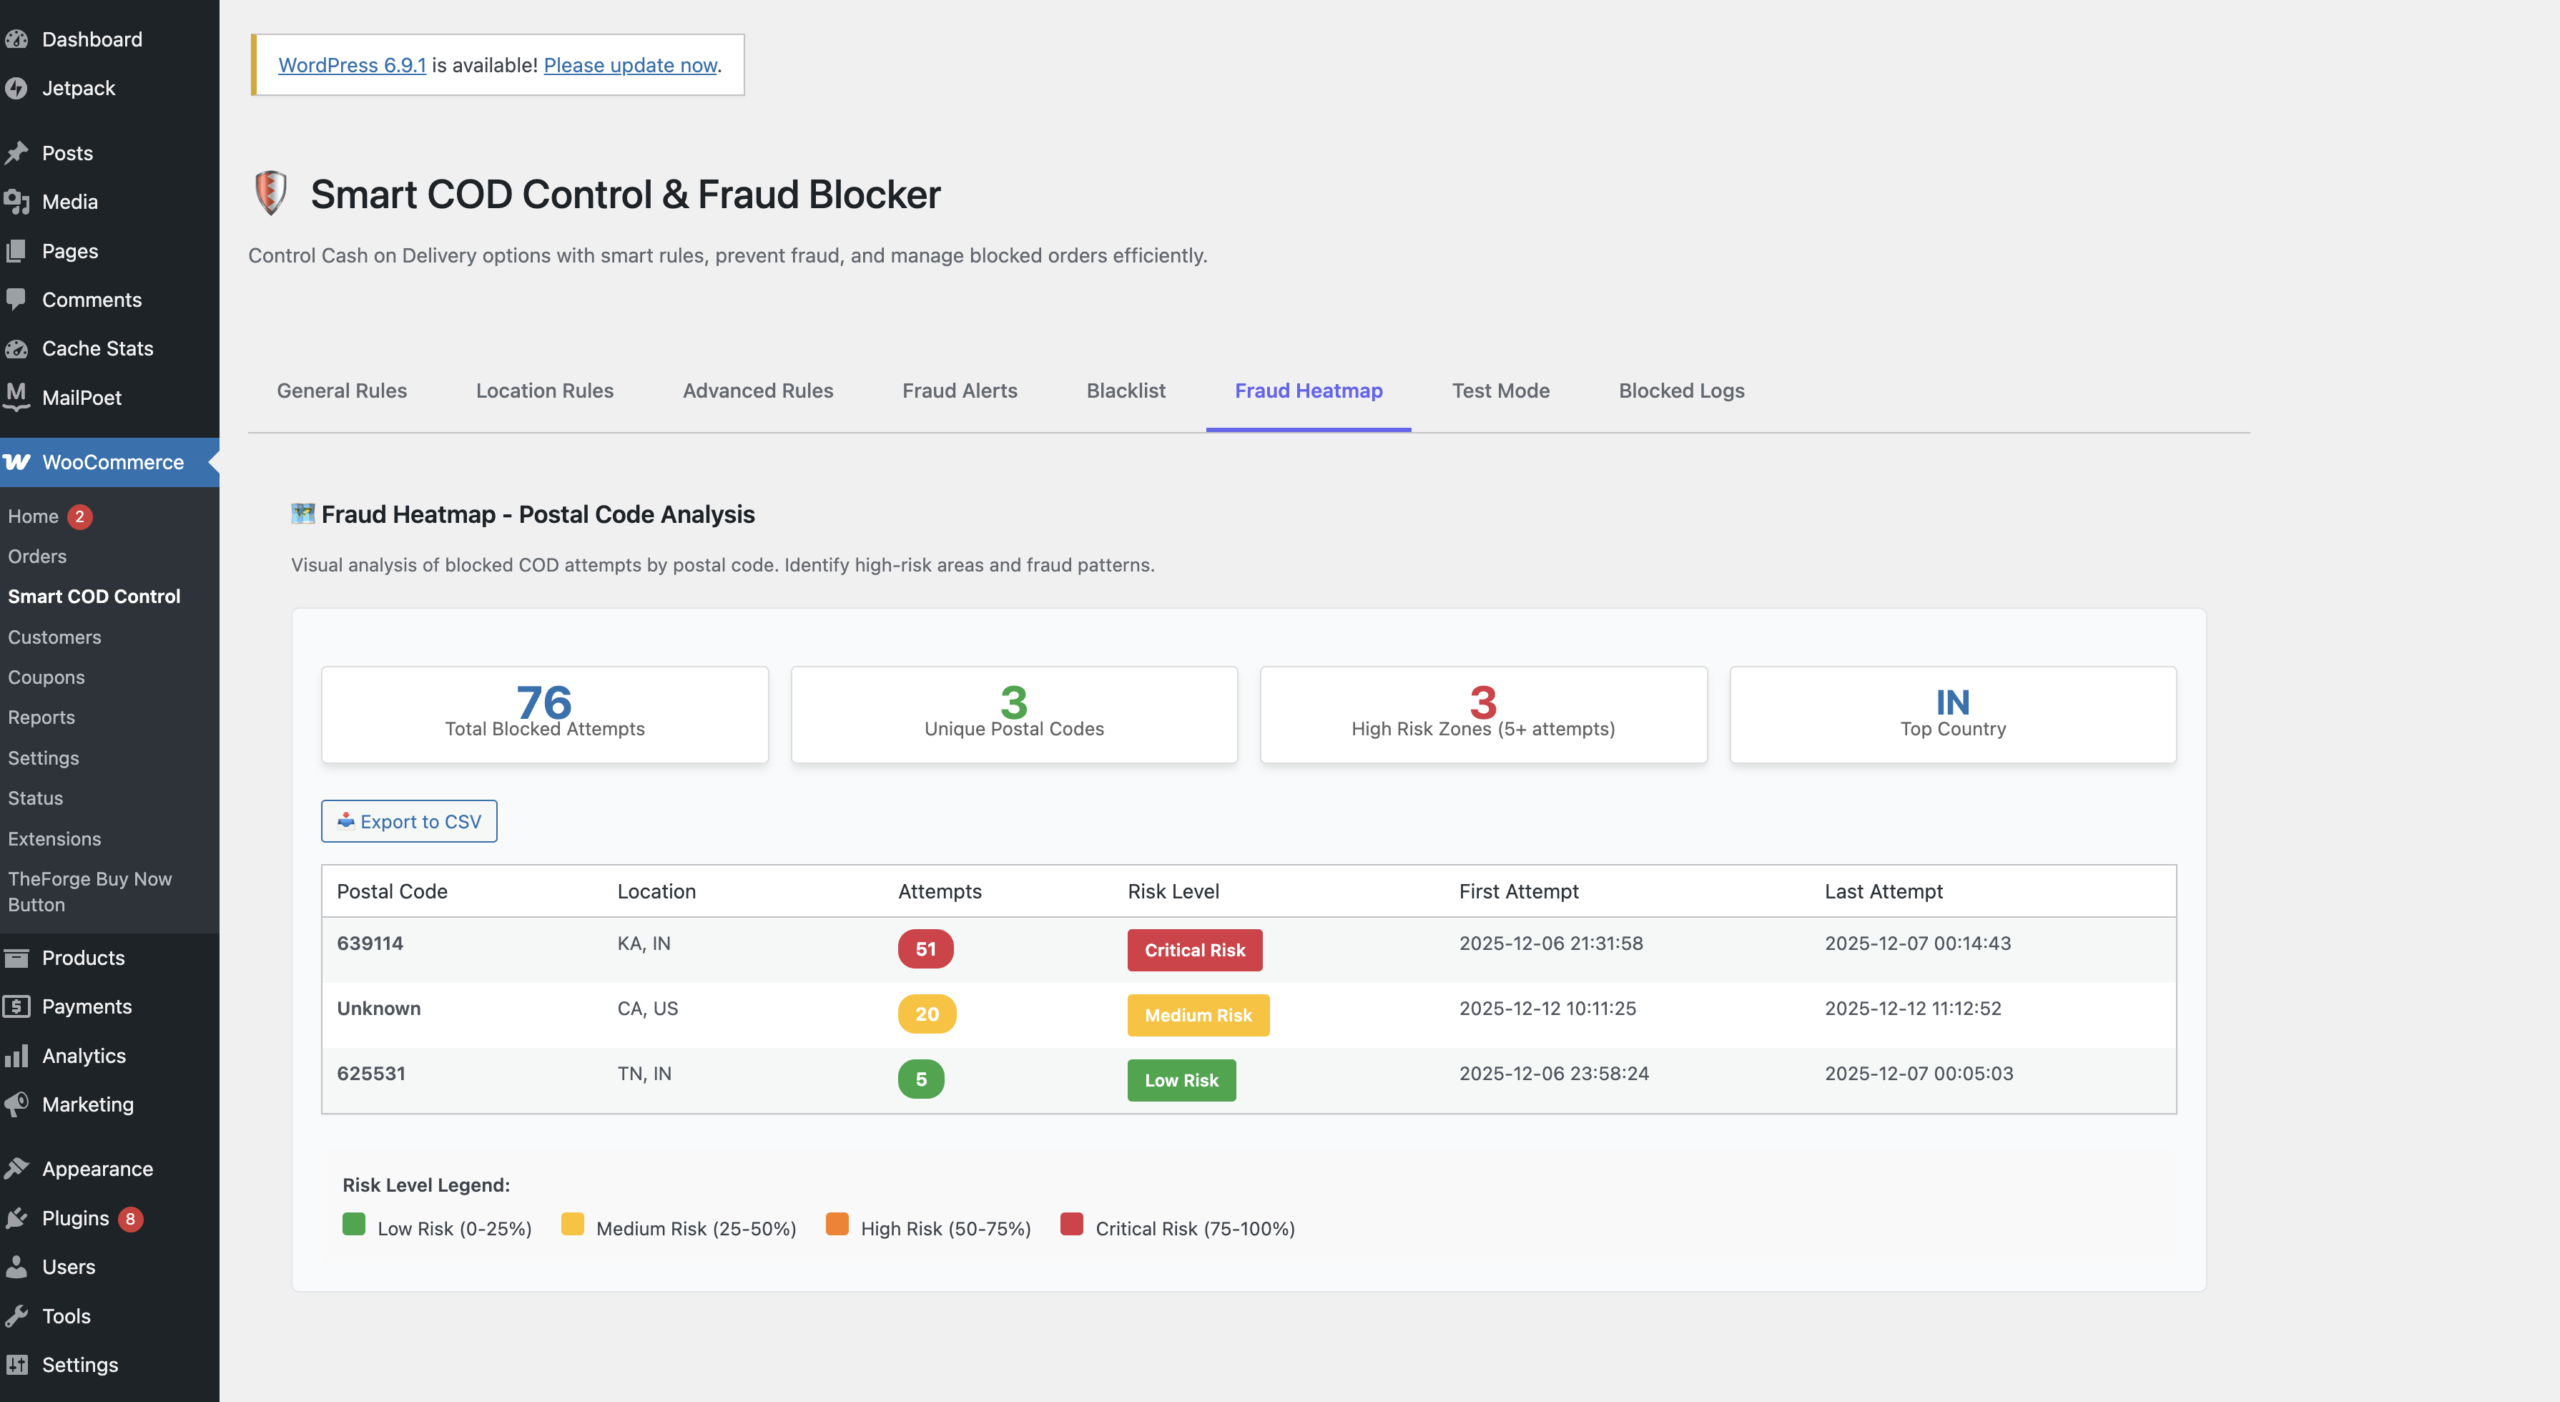2560x1402 pixels.
Task: Select the WooCommerce sidebar icon
Action: coord(18,462)
